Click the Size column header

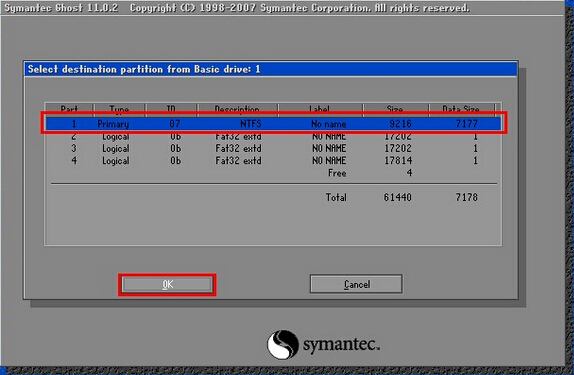[395, 109]
